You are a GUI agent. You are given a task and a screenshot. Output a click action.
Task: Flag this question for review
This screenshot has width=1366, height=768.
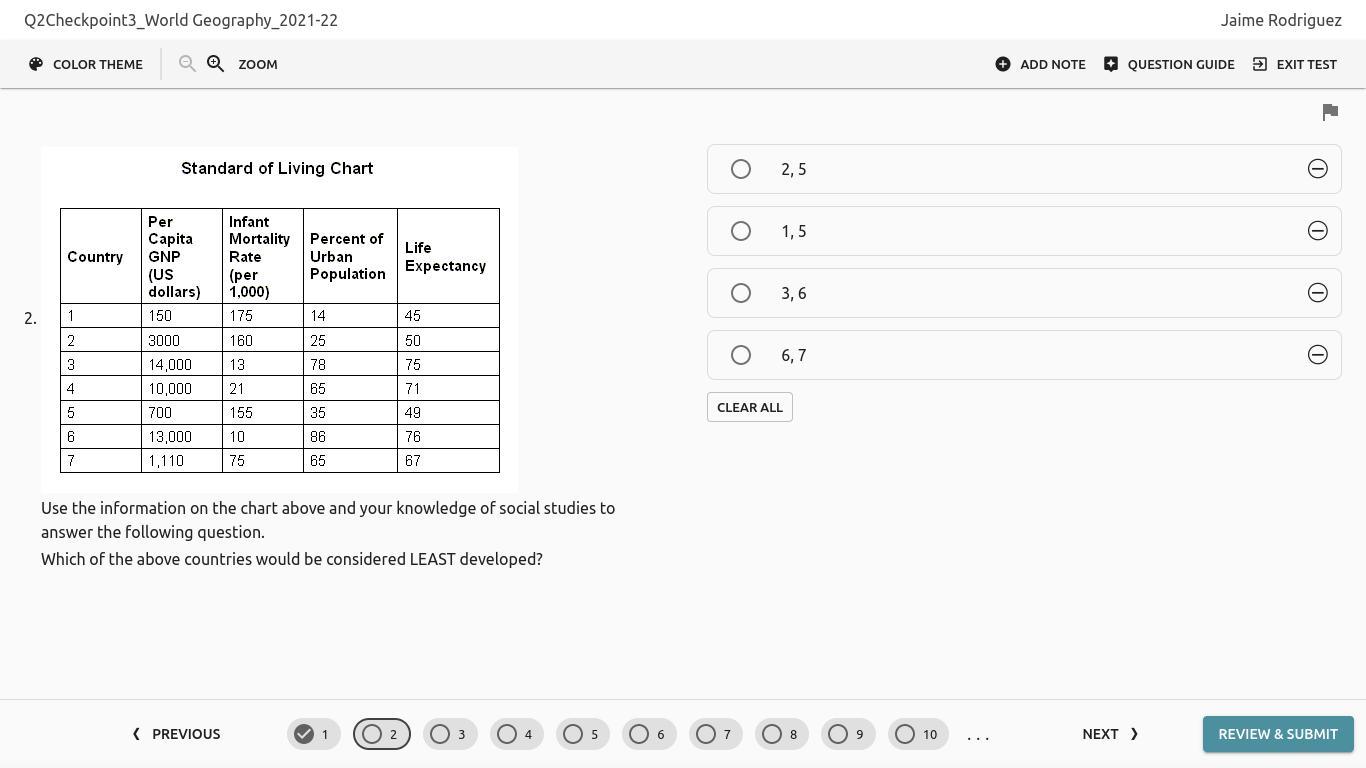[1330, 112]
